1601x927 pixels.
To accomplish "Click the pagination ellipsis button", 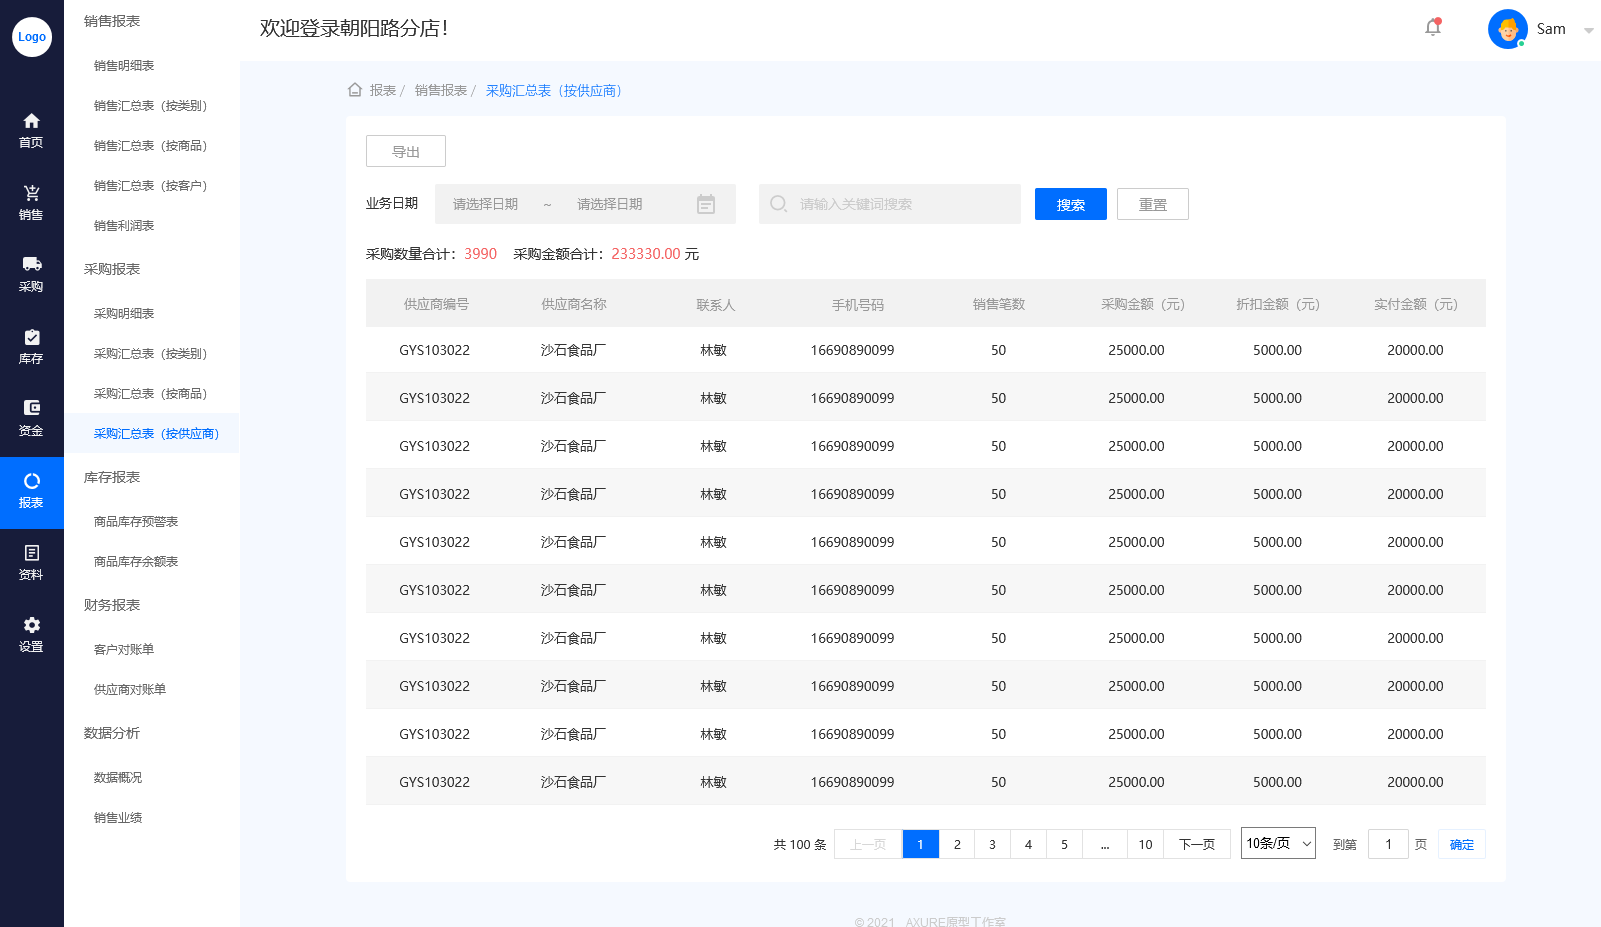I will (1105, 844).
